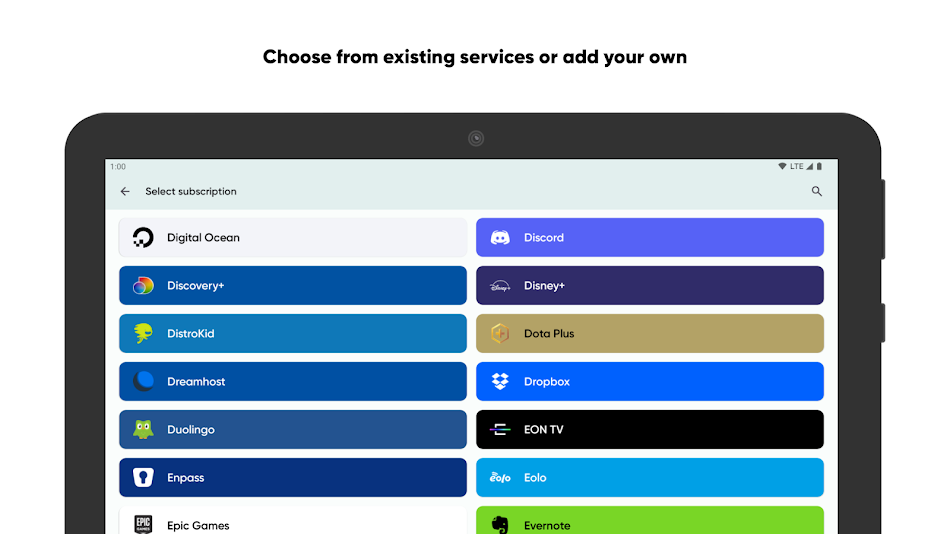The height and width of the screenshot is (534, 950).
Task: Click the Duolingo owl icon
Action: [143, 429]
